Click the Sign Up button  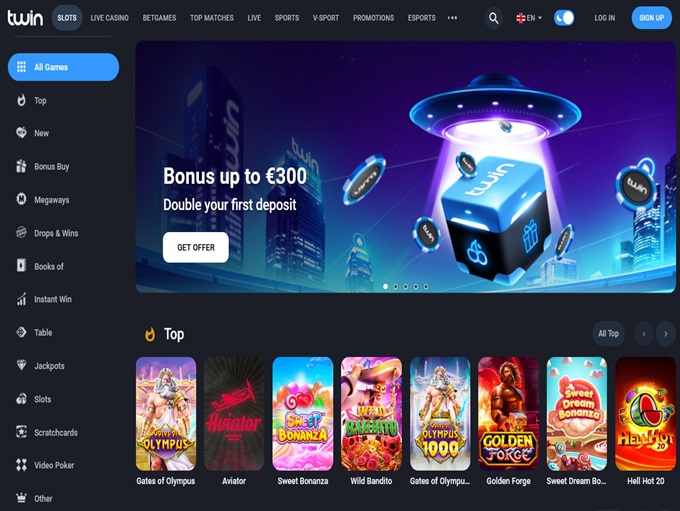pyautogui.click(x=651, y=18)
